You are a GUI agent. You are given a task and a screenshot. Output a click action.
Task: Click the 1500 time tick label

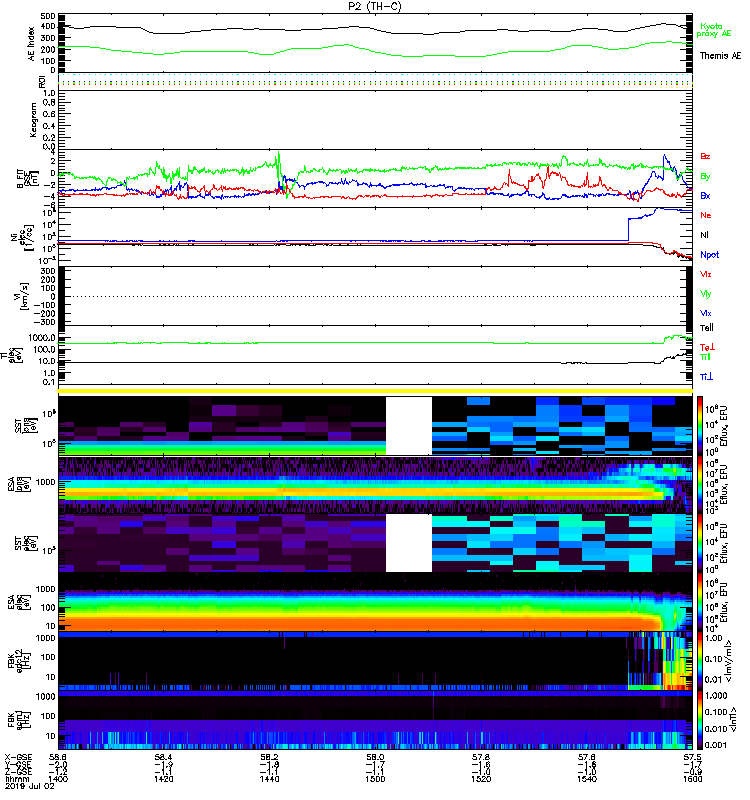(375, 779)
